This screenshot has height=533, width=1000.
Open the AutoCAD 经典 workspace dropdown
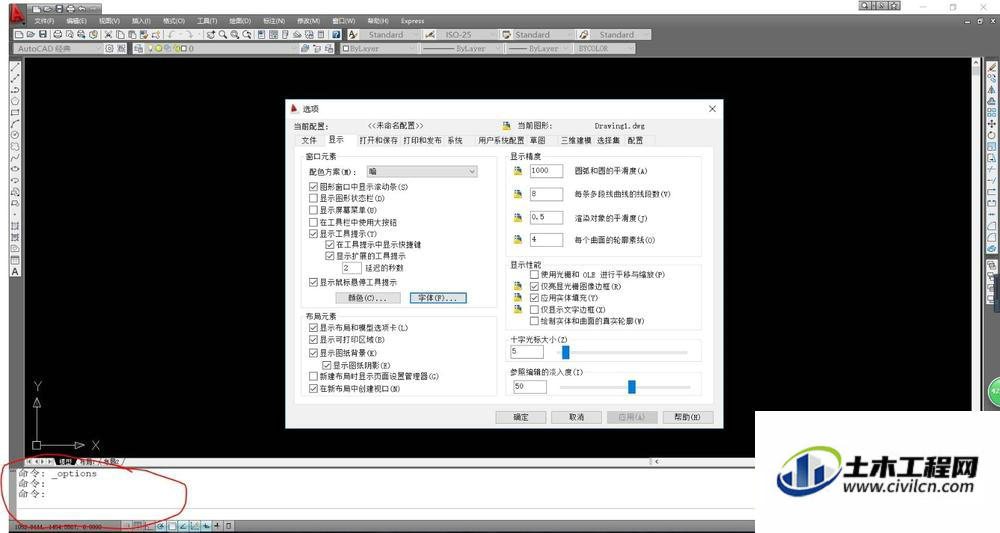(x=58, y=48)
